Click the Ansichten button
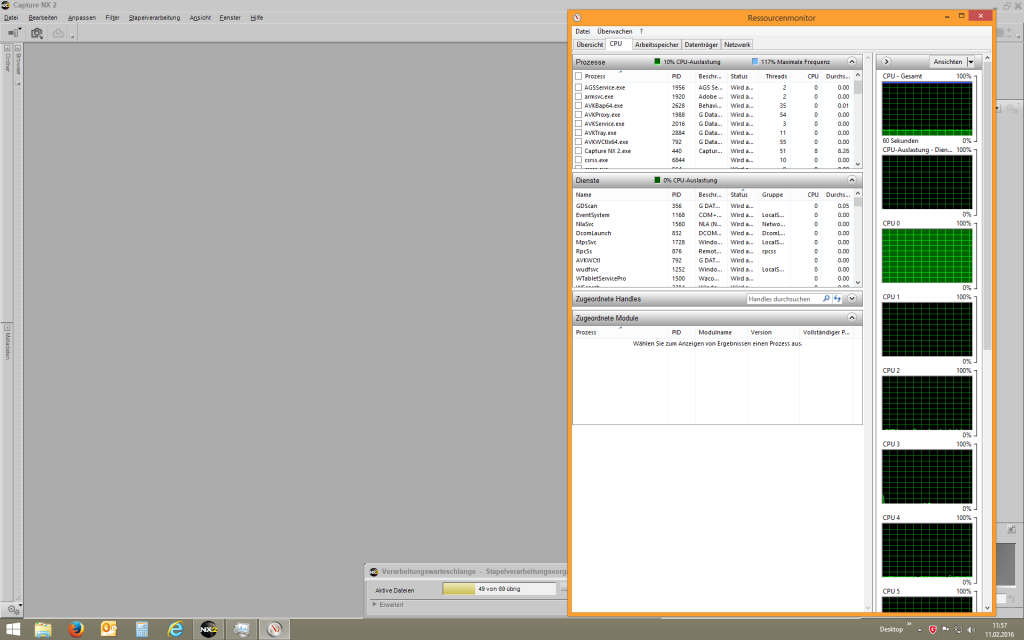This screenshot has width=1024, height=640. [x=948, y=61]
